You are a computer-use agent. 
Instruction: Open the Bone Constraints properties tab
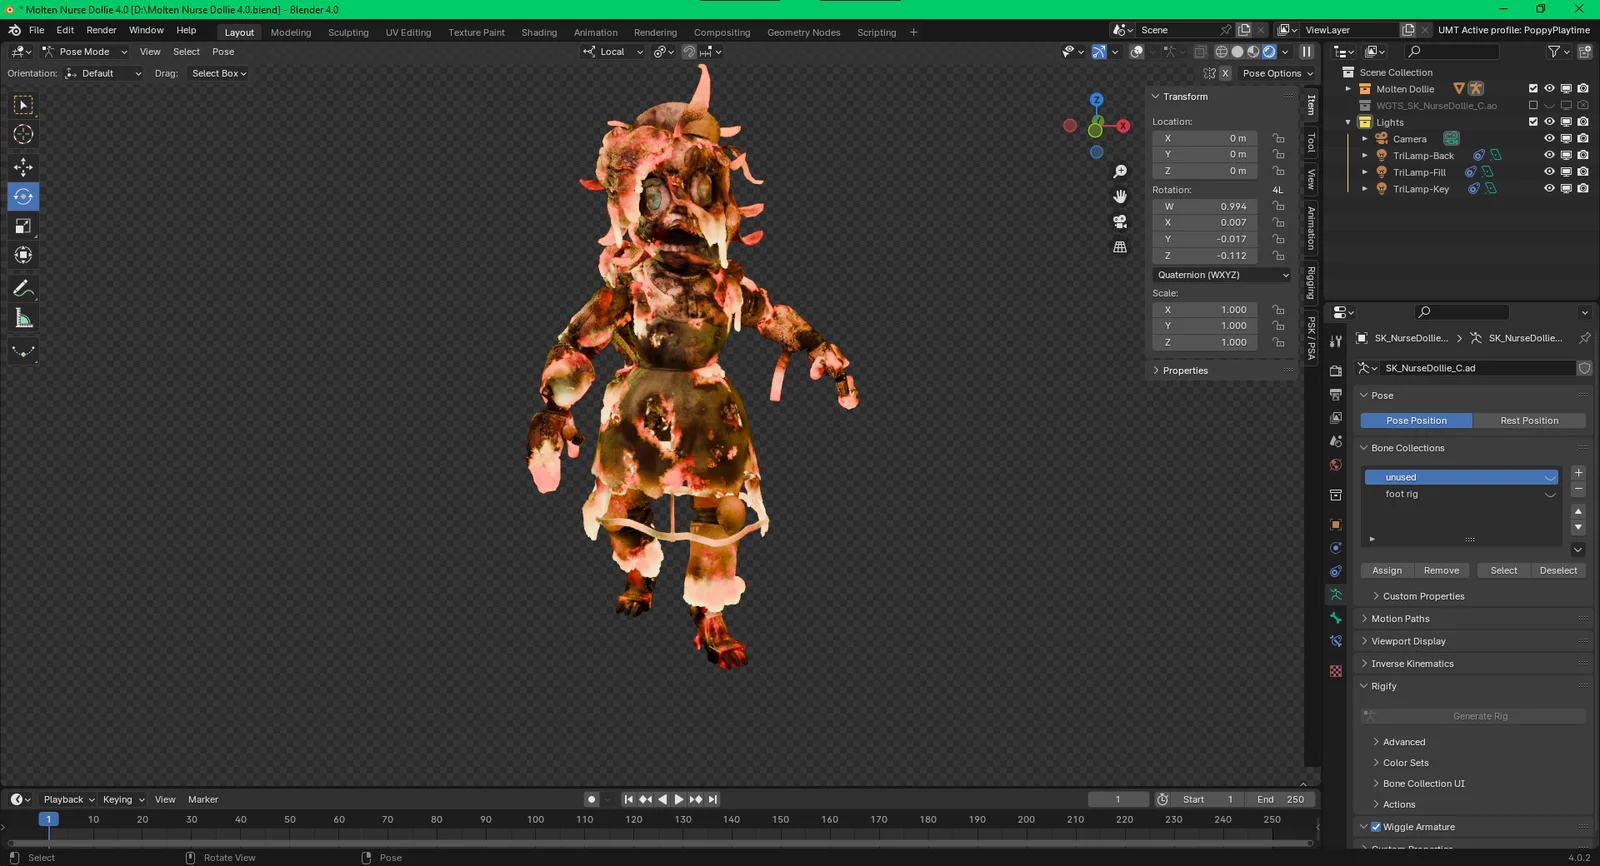point(1336,641)
